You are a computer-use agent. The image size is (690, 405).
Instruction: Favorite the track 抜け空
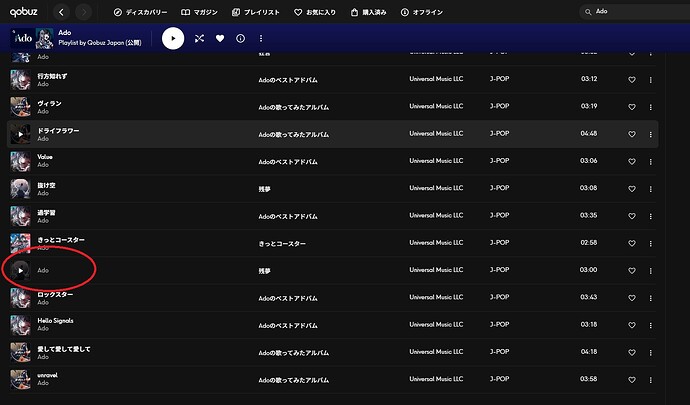631,189
